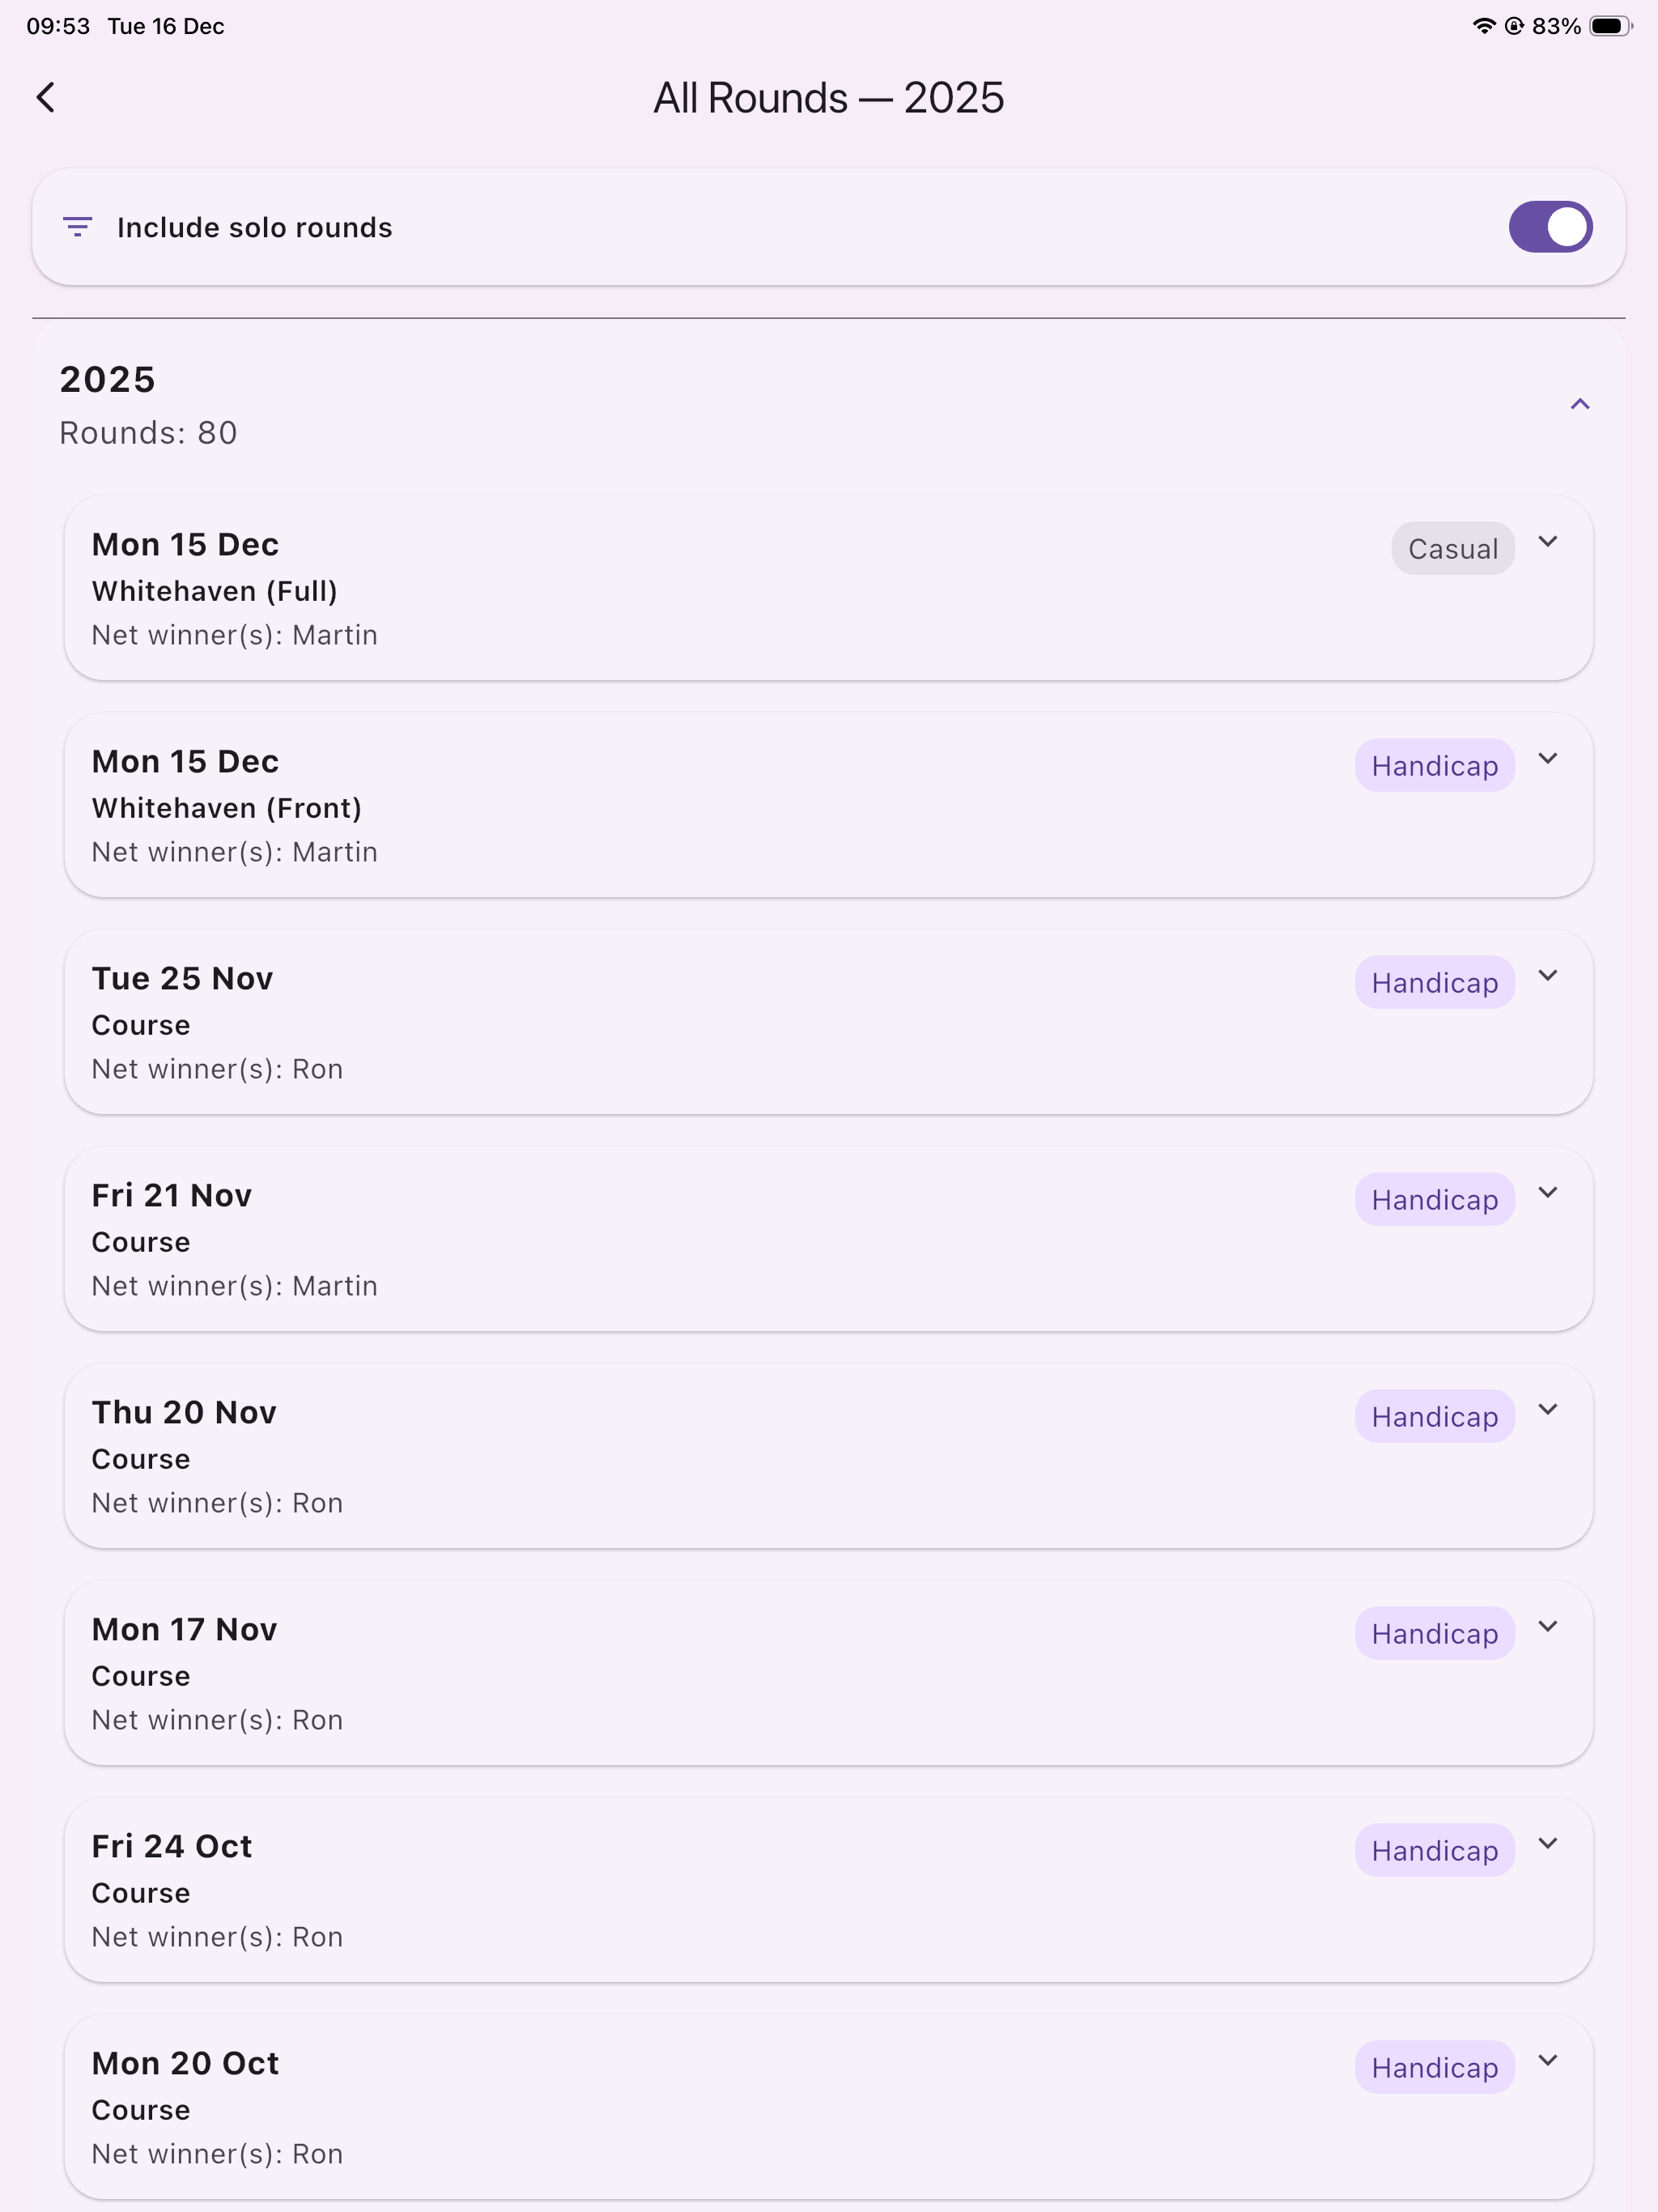Tap the battery indicator in status bar

tap(1610, 26)
